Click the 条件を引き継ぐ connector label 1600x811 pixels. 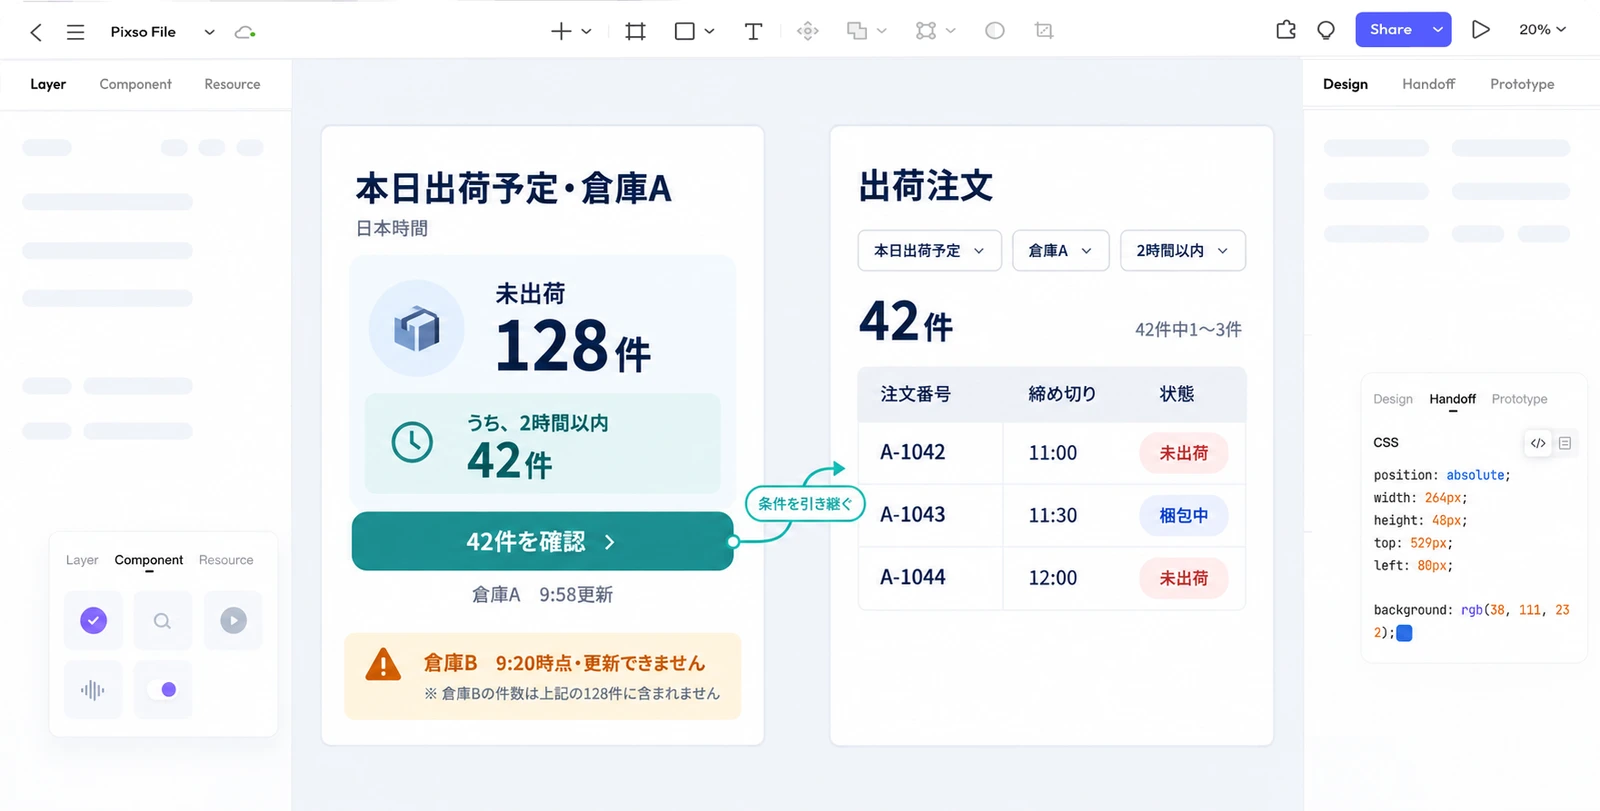805,503
